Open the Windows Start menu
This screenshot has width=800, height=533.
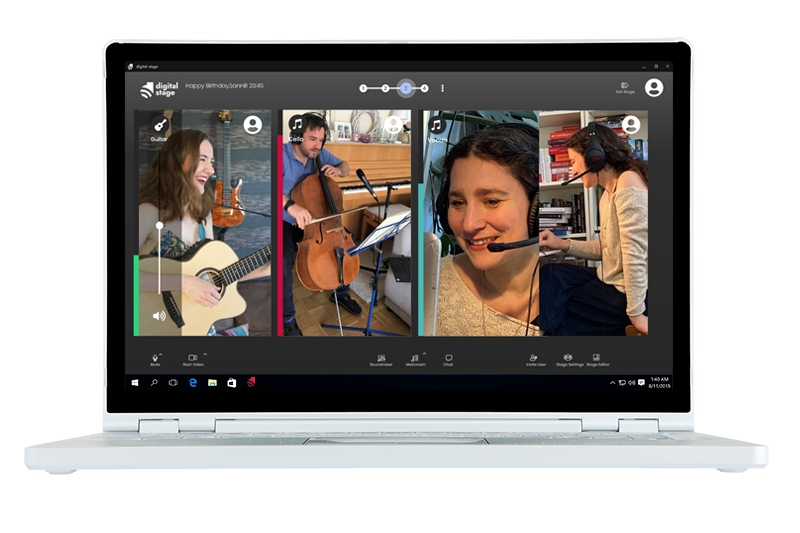[135, 382]
